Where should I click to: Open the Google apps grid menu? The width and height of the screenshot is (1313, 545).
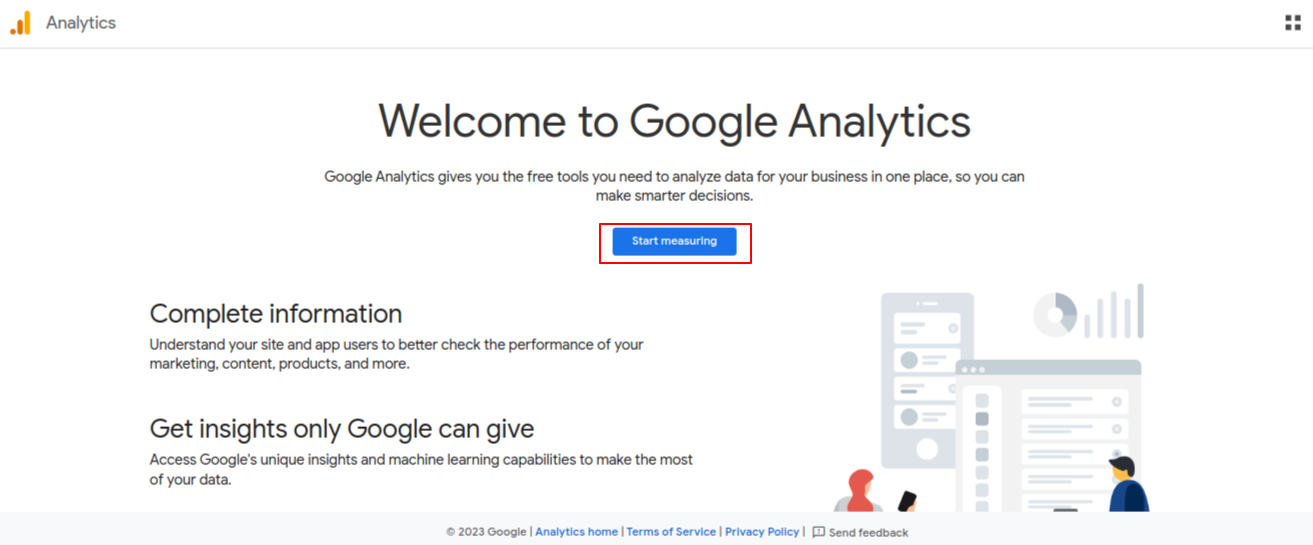[1292, 23]
